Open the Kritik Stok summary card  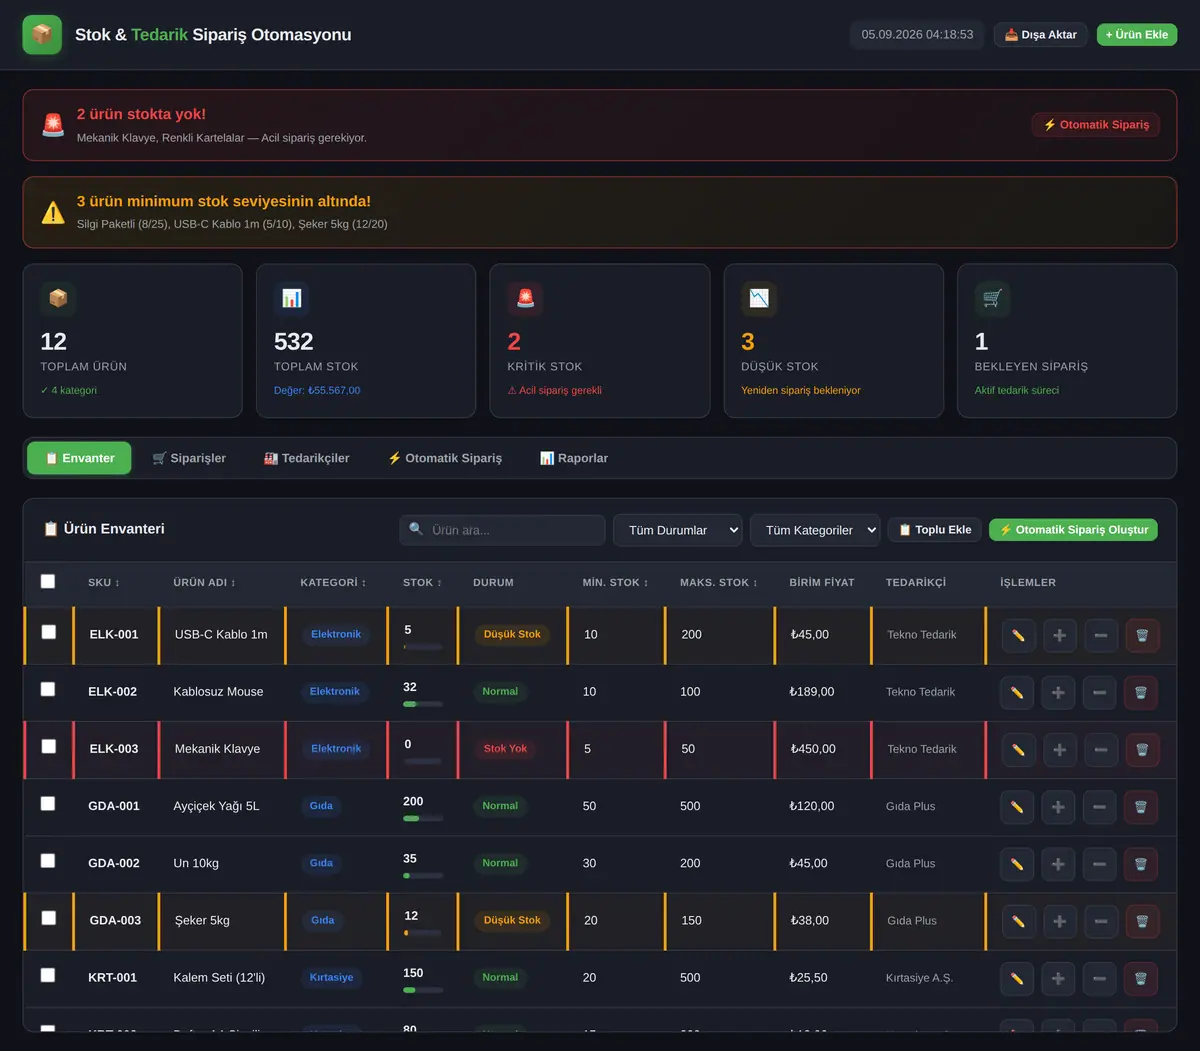pos(600,341)
